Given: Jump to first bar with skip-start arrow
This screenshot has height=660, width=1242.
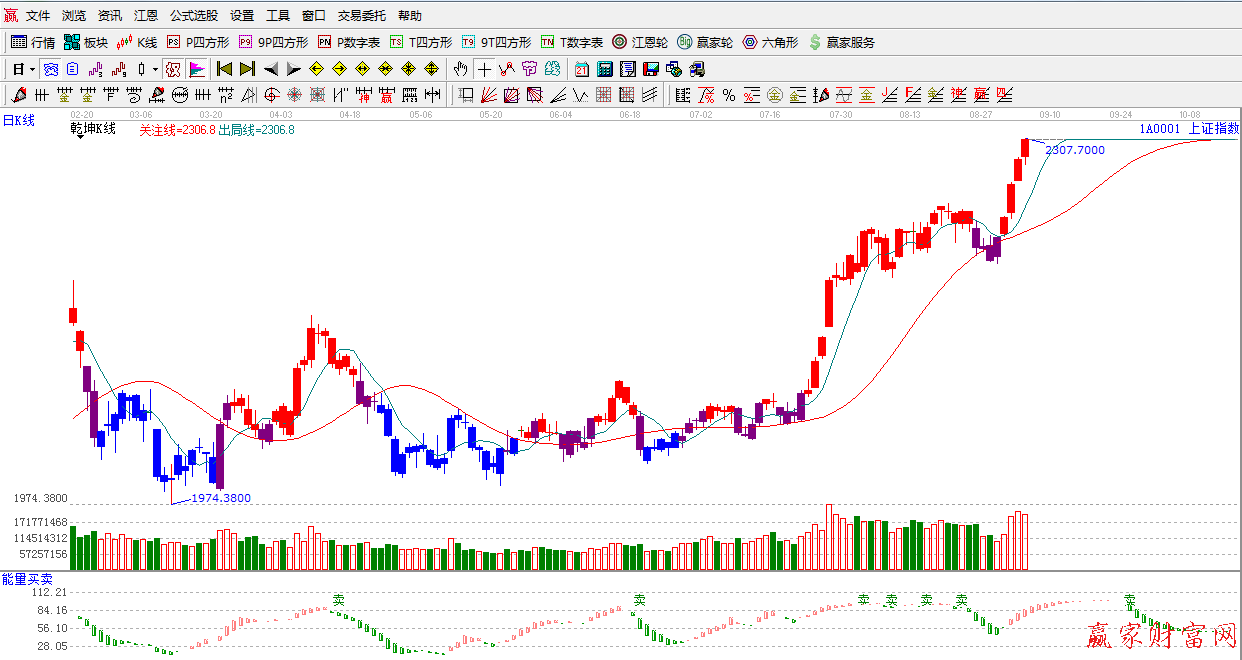Looking at the screenshot, I should point(224,69).
